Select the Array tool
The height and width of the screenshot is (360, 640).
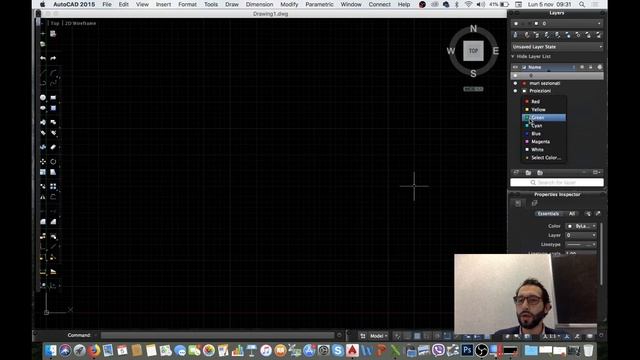click(x=53, y=187)
